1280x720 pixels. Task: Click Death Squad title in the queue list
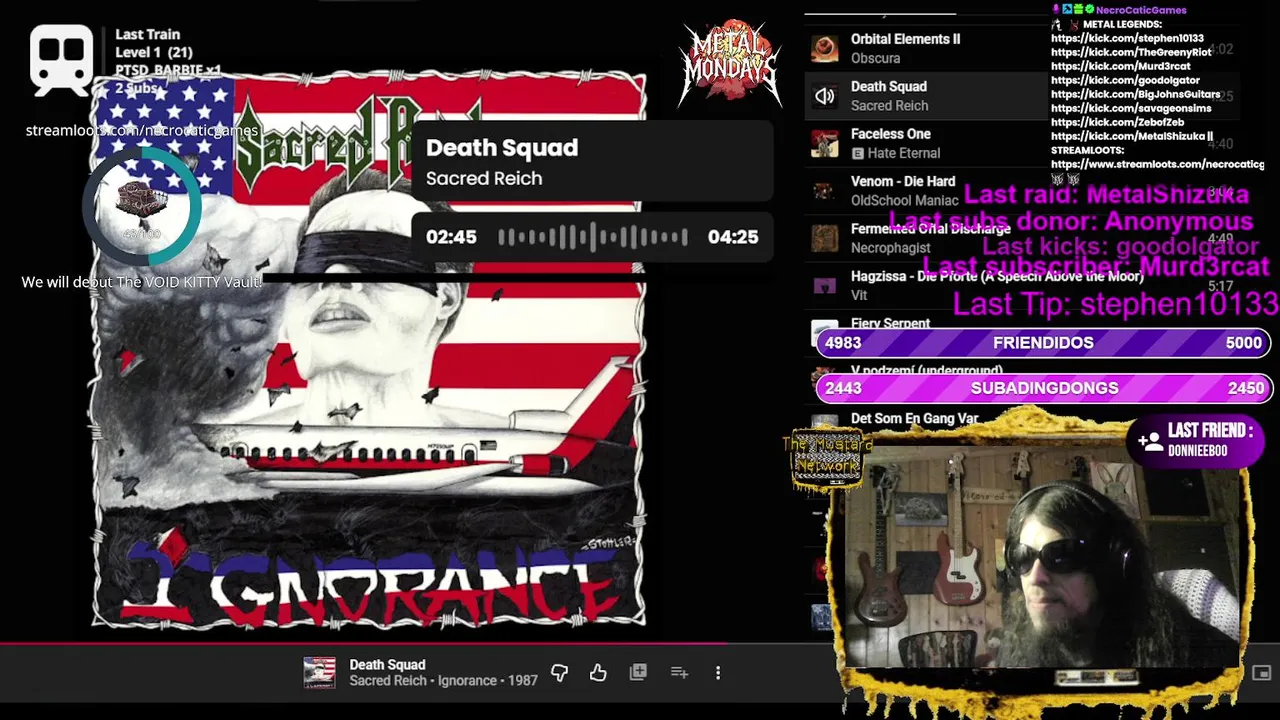(889, 87)
